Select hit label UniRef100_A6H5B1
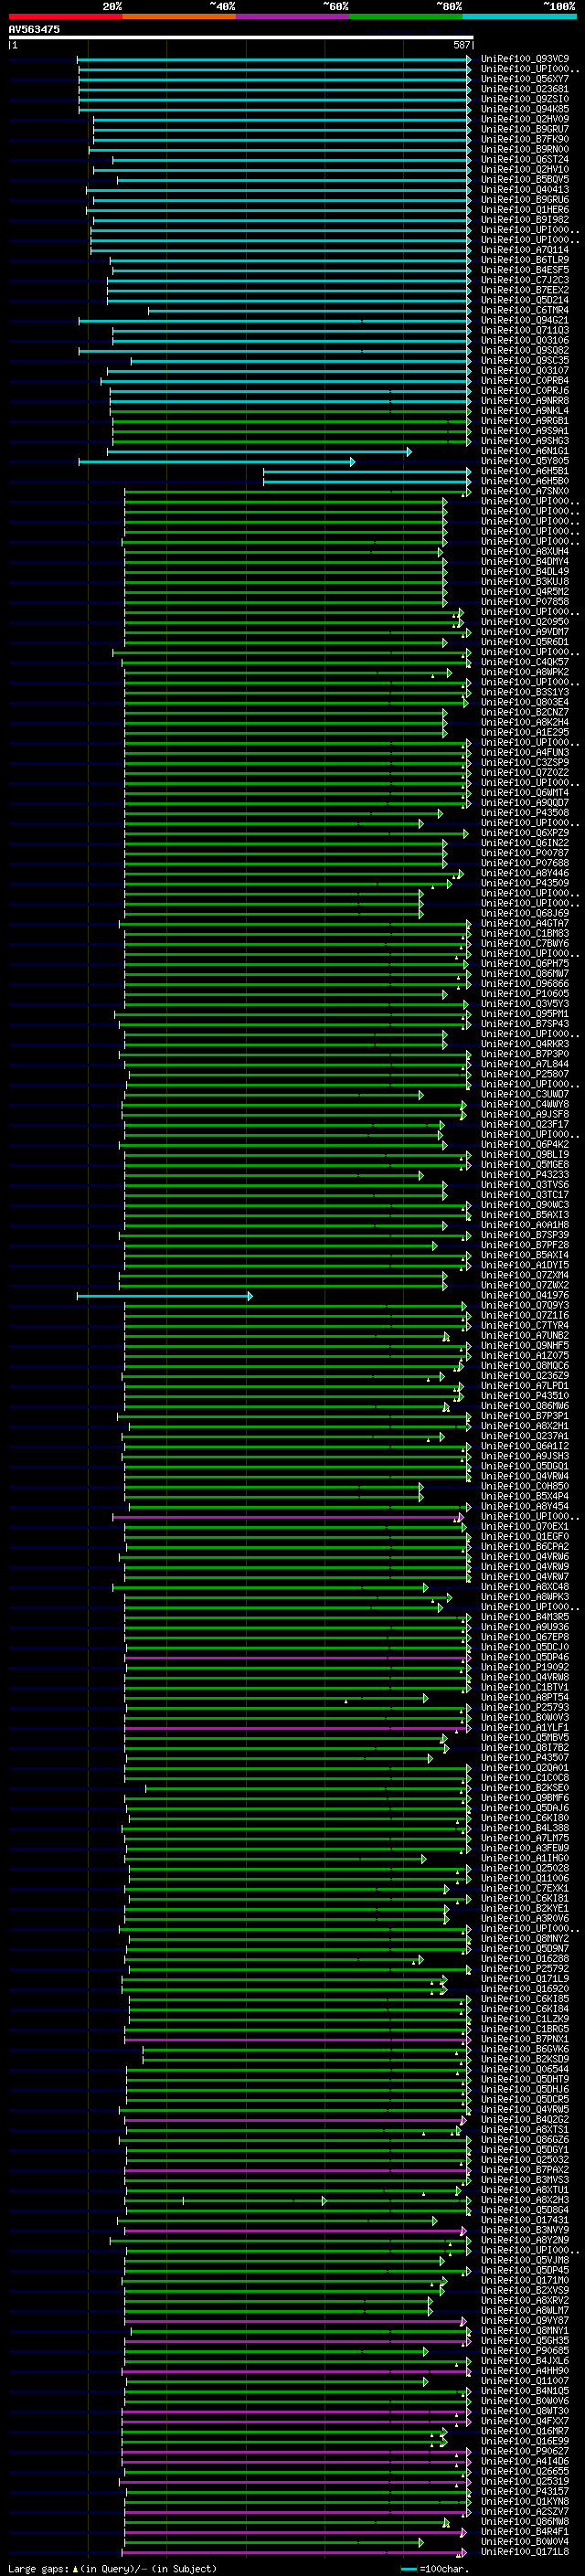 [525, 472]
